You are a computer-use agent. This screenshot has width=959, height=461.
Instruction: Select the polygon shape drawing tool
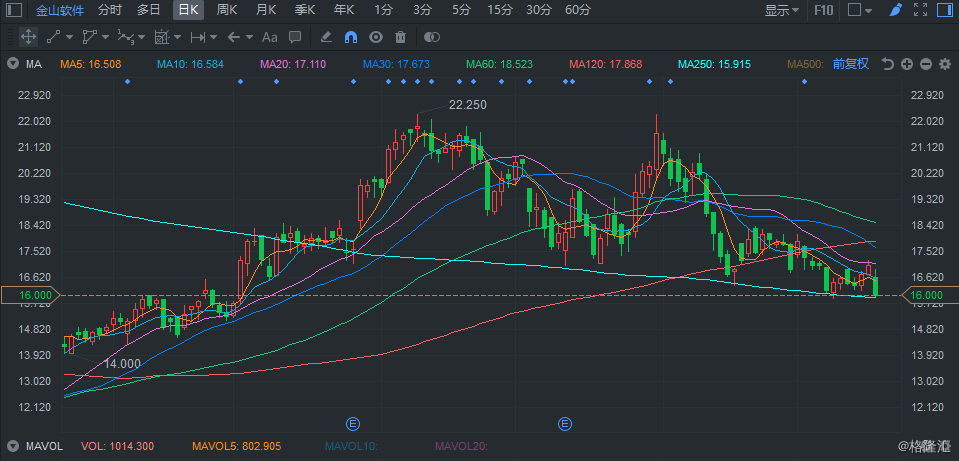[x=90, y=37]
